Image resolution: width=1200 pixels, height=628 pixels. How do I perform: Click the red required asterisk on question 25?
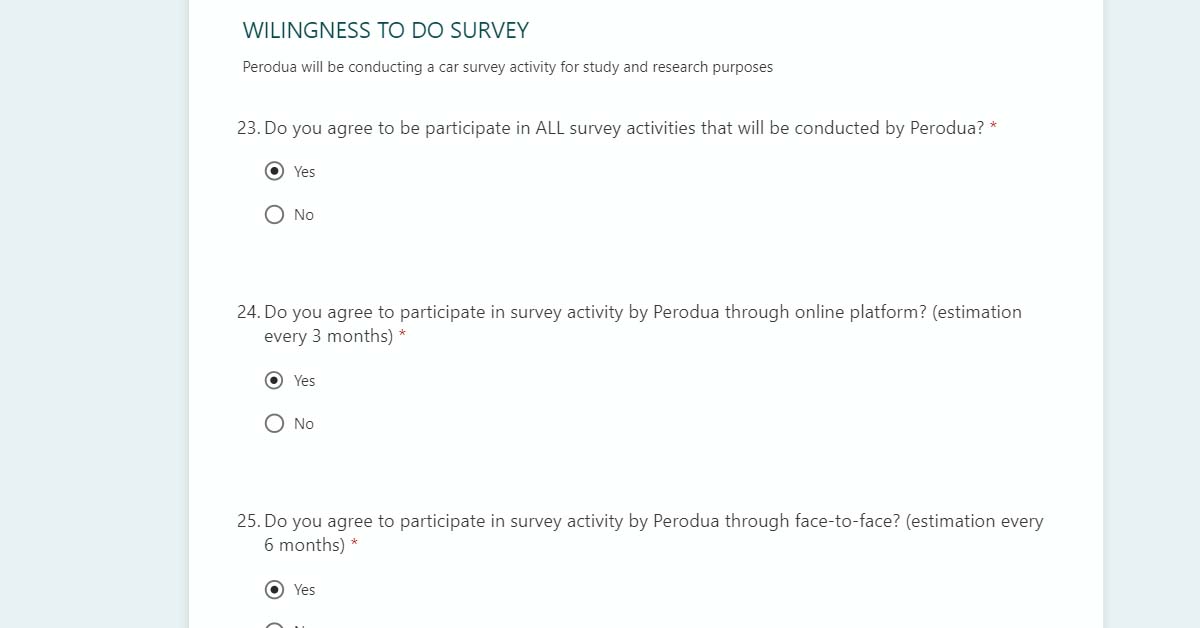pyautogui.click(x=354, y=545)
